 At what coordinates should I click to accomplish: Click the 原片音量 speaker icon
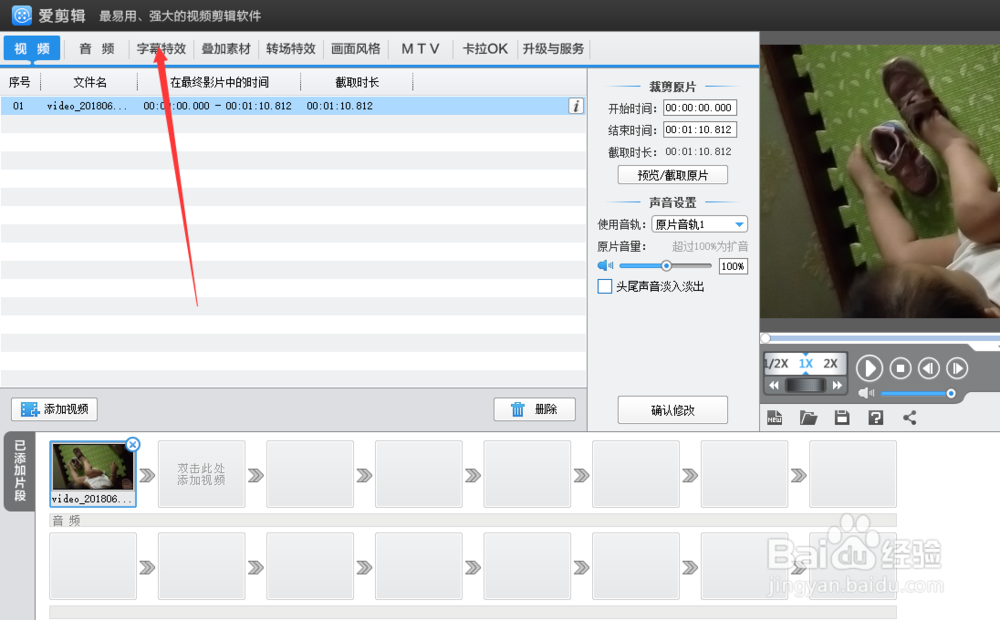point(605,265)
